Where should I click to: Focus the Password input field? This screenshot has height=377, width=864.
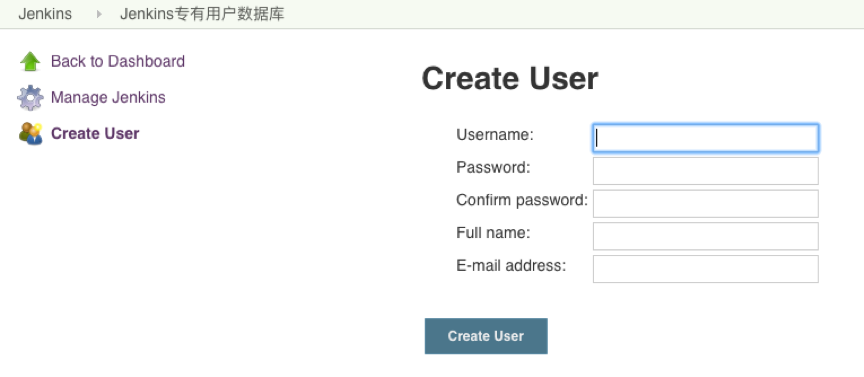705,171
